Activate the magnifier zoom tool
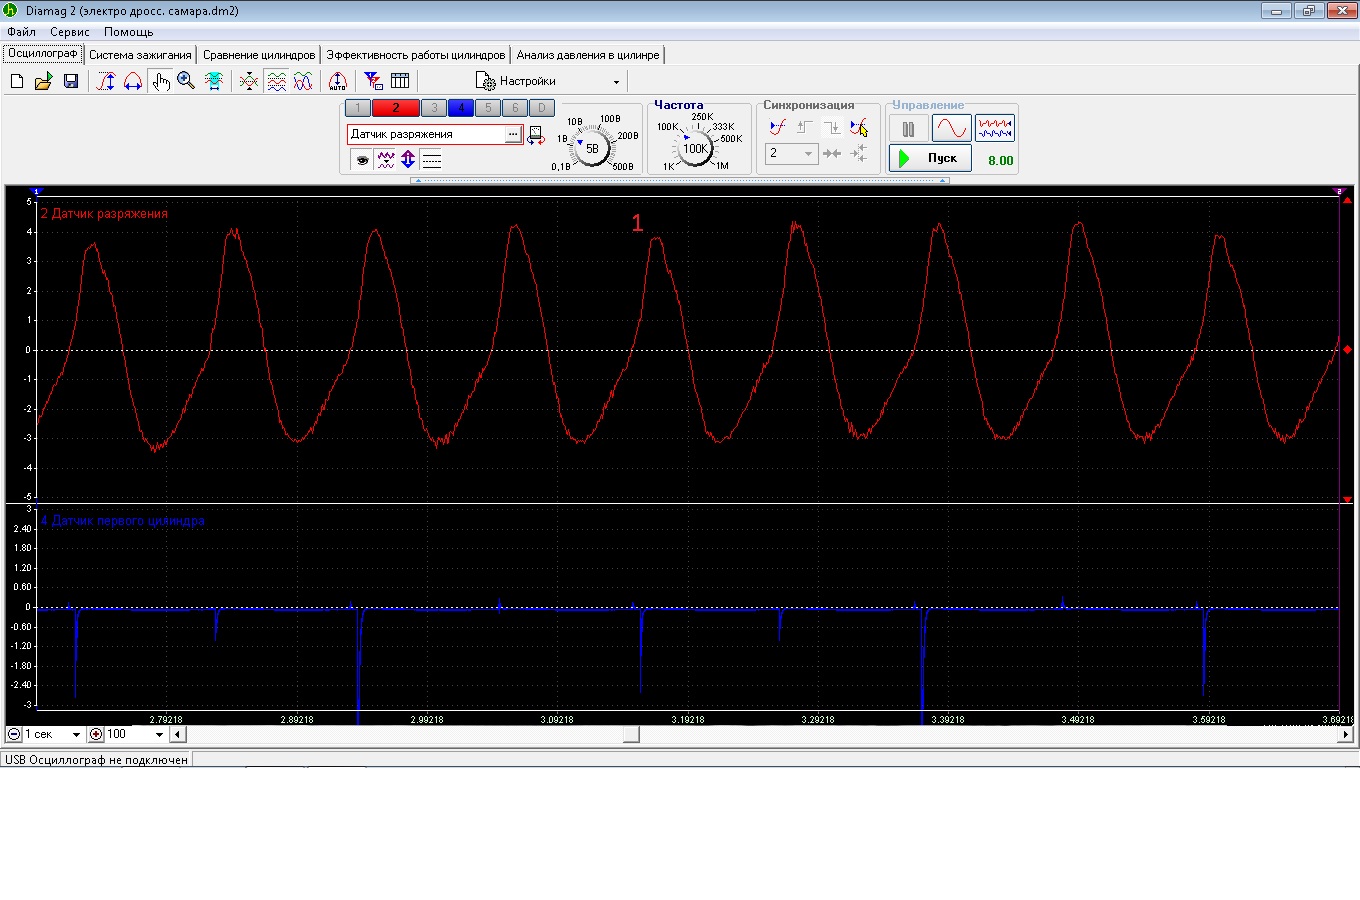Image resolution: width=1360 pixels, height=900 pixels. click(186, 81)
